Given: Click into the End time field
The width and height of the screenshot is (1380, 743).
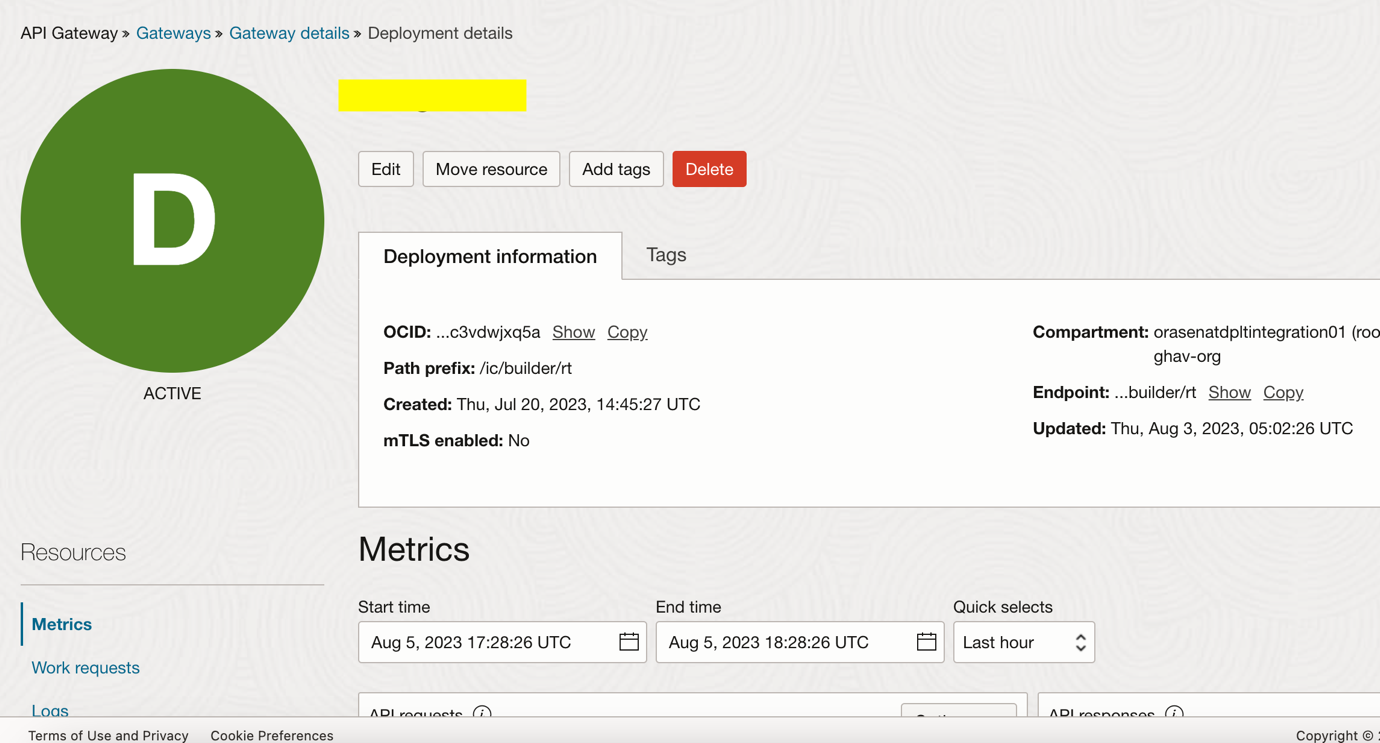Looking at the screenshot, I should (x=783, y=642).
